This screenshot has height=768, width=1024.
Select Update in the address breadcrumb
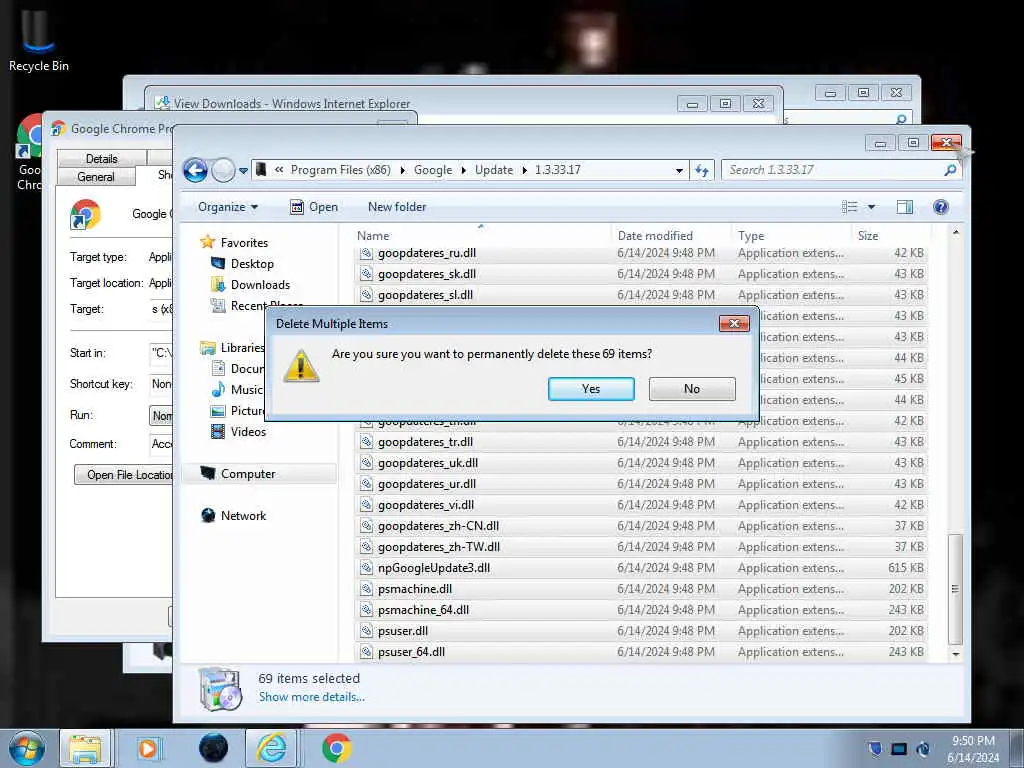click(494, 170)
